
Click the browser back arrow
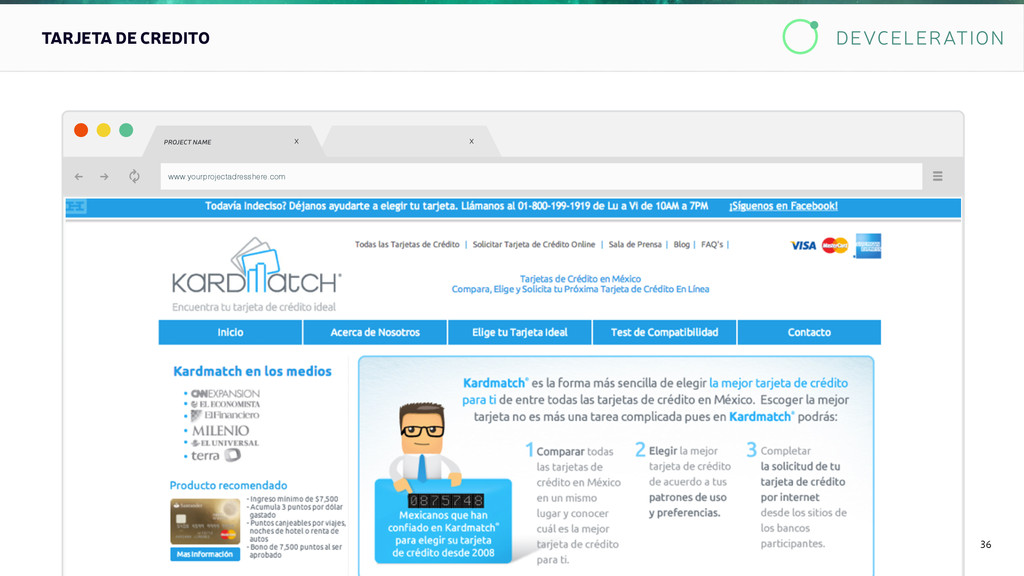[78, 176]
